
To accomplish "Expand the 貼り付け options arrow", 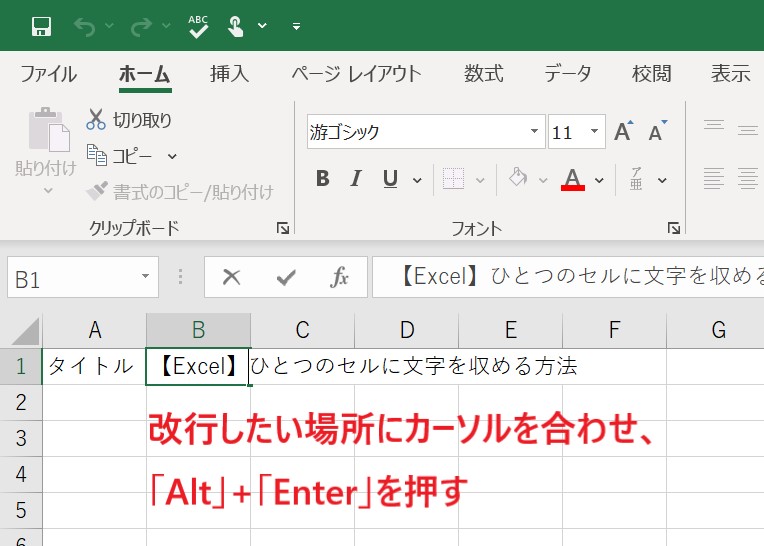I will pos(48,190).
